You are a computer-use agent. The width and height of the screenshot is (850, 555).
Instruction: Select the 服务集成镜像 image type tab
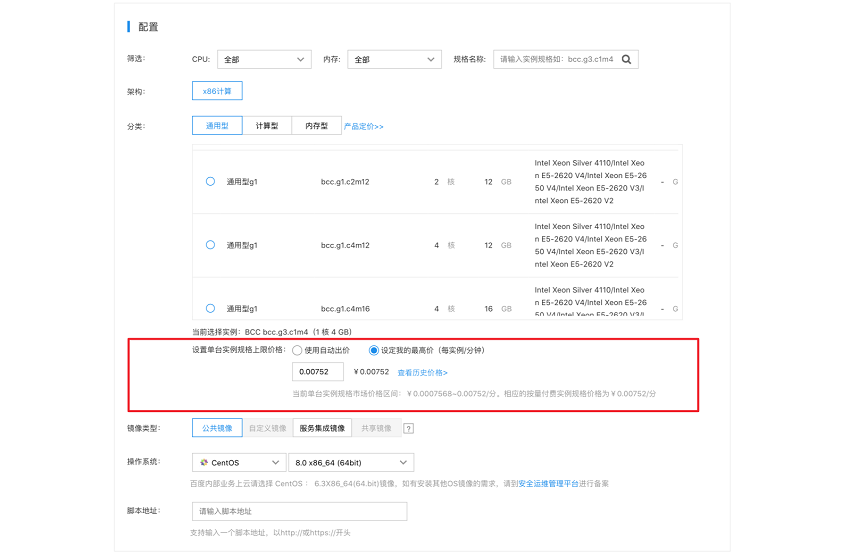coord(321,428)
